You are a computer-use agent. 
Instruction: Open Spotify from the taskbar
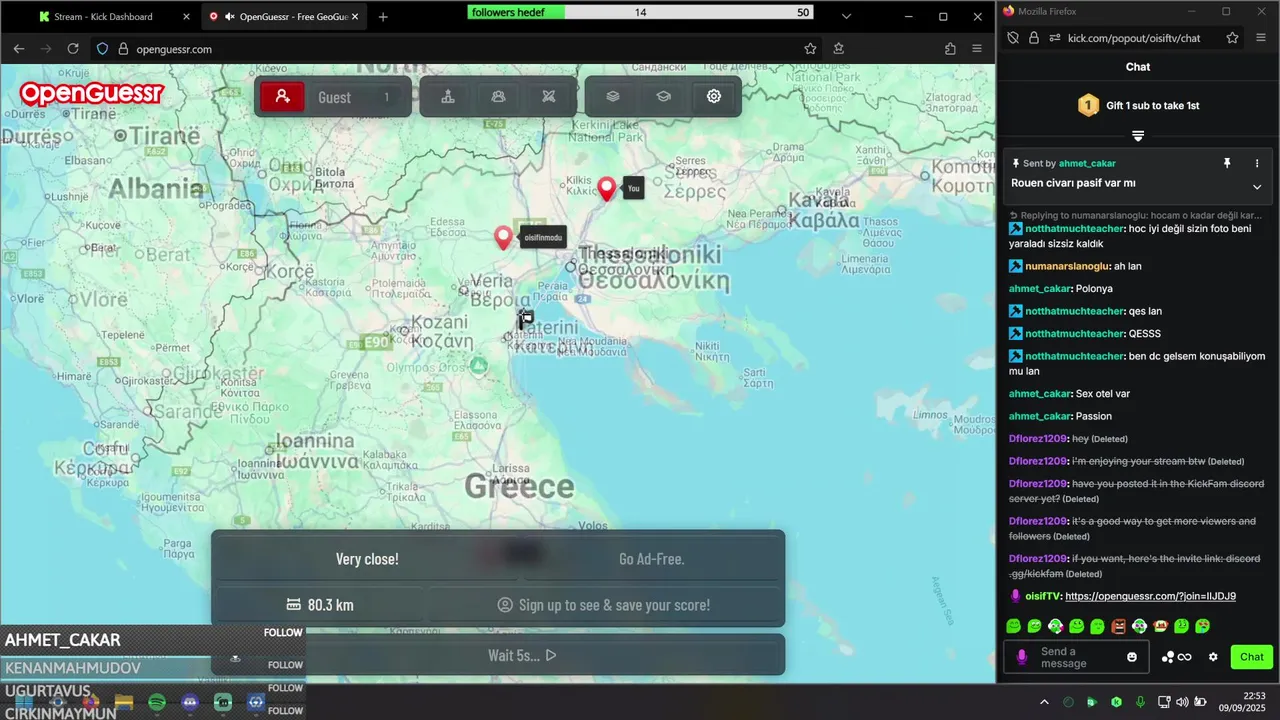[157, 703]
